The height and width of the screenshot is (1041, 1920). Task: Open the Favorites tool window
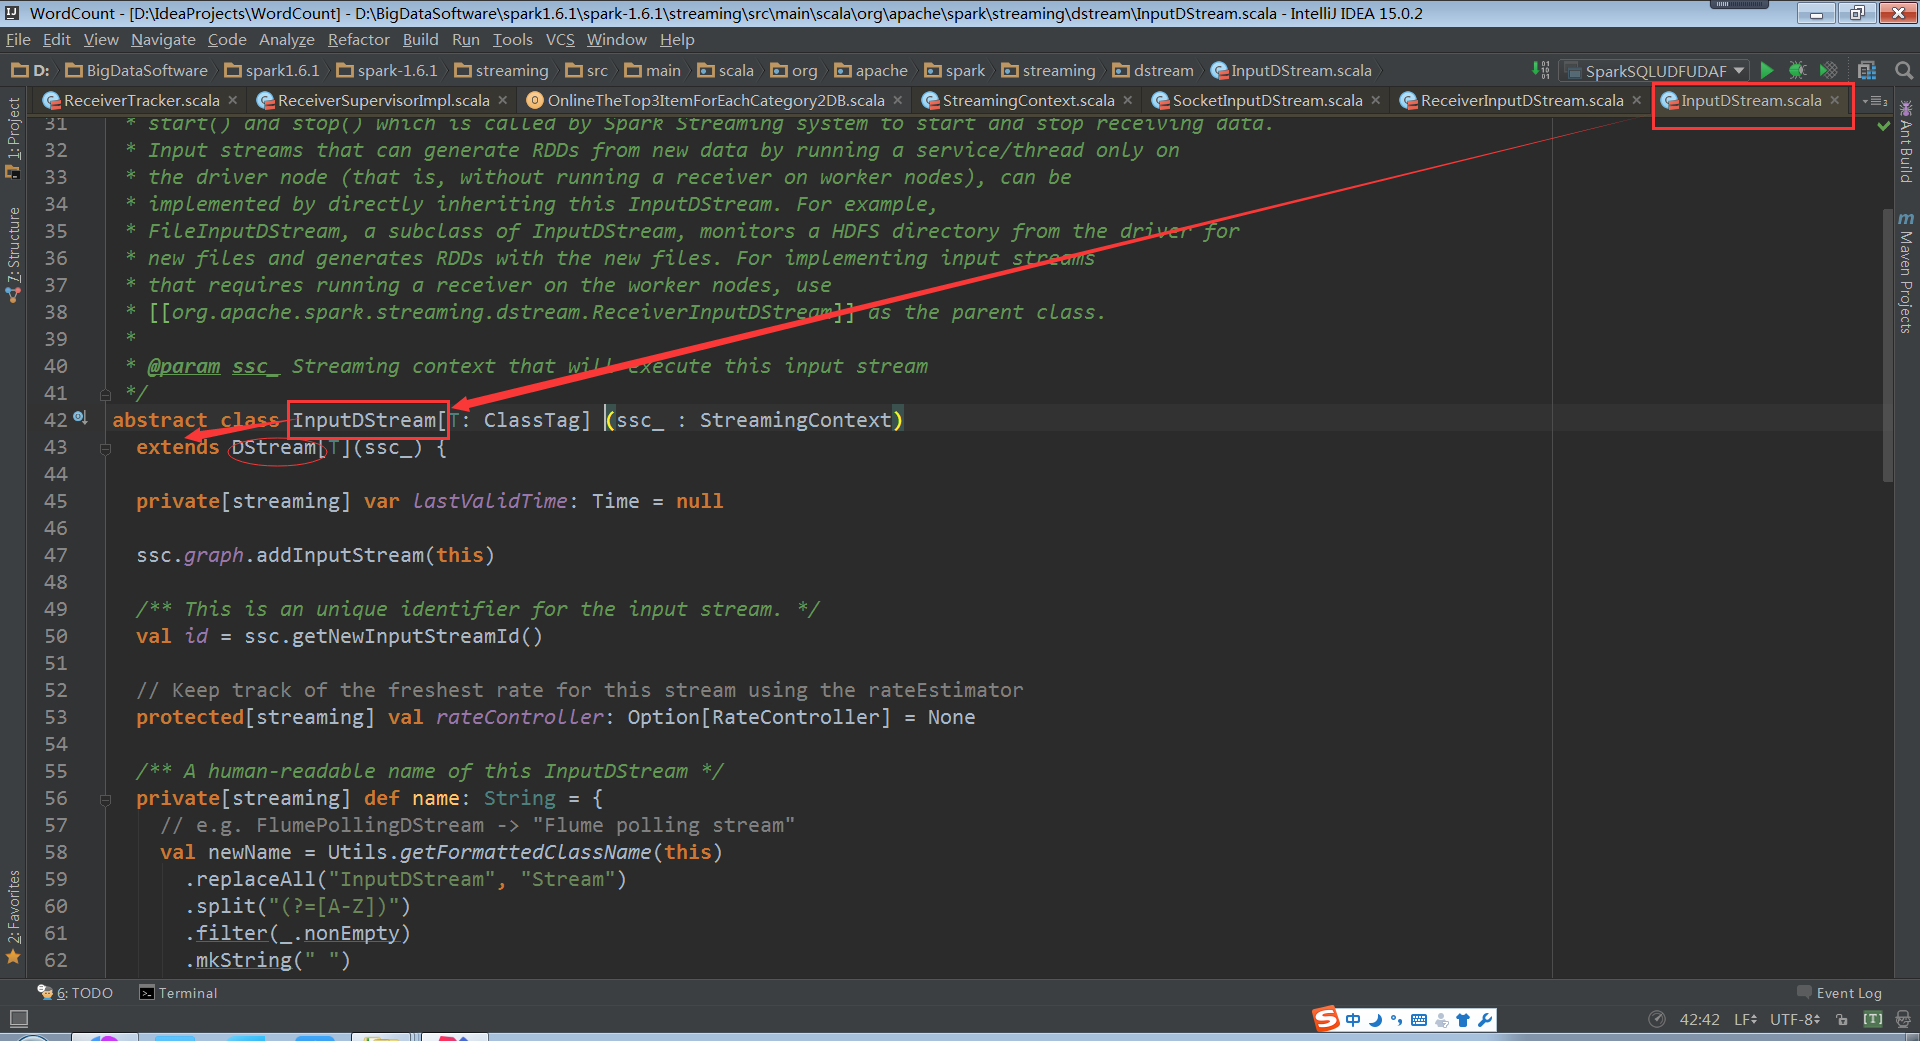pyautogui.click(x=13, y=917)
